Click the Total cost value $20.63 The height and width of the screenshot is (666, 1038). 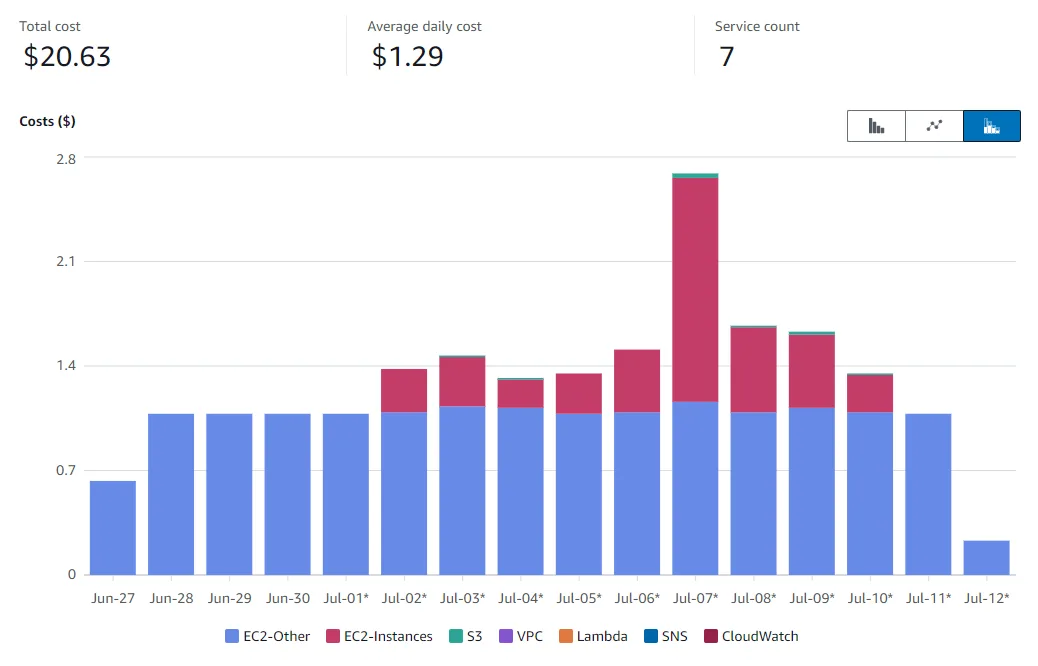67,56
